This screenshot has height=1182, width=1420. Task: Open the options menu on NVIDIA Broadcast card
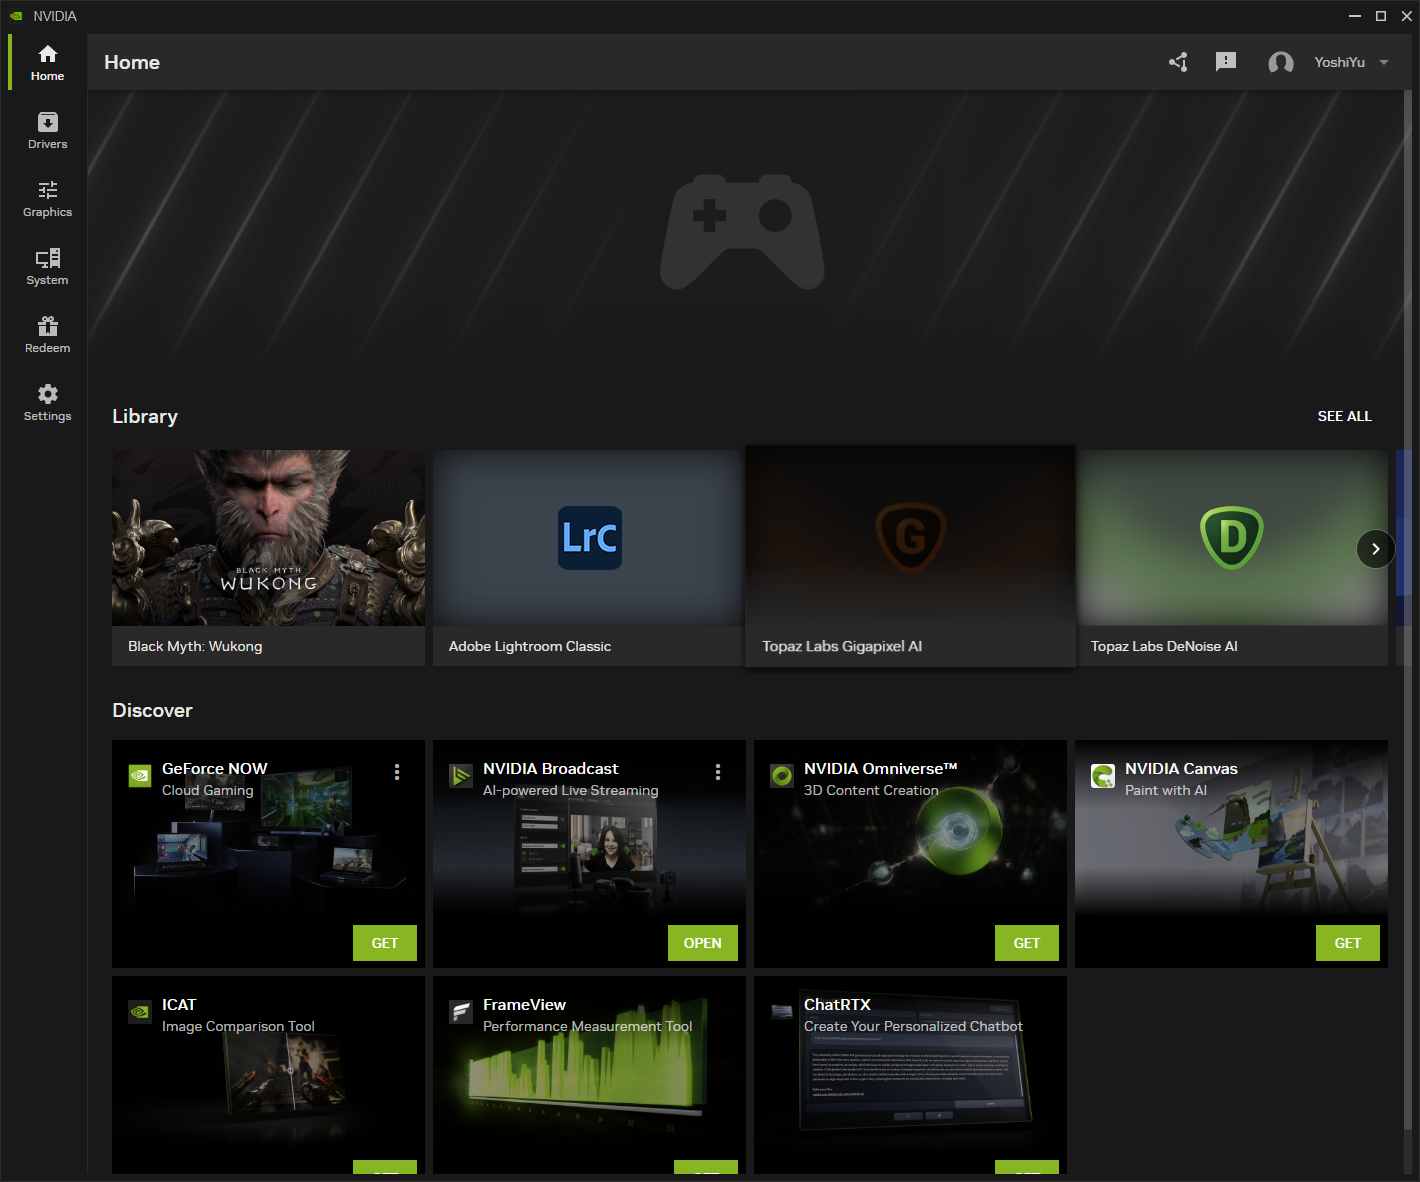(718, 772)
